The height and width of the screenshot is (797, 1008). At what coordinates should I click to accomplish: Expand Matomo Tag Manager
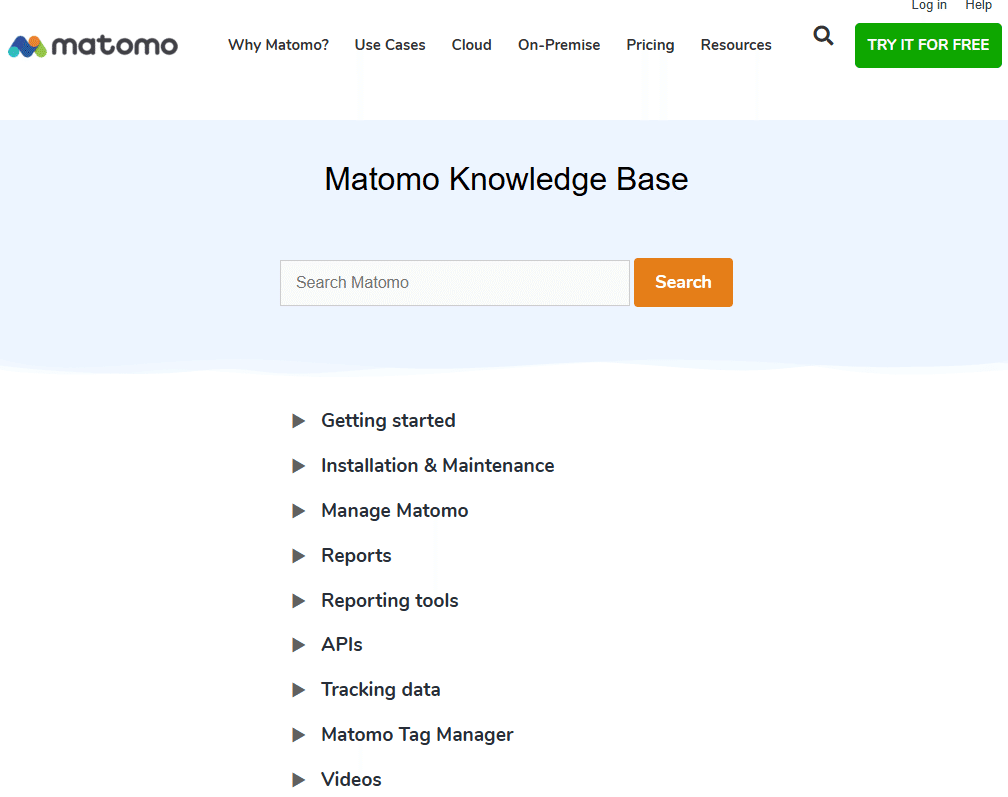point(417,734)
